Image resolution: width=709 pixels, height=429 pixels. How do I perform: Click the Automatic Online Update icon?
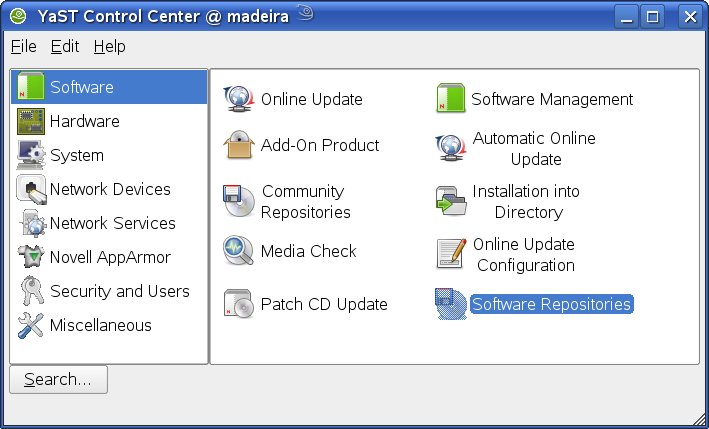[450, 148]
